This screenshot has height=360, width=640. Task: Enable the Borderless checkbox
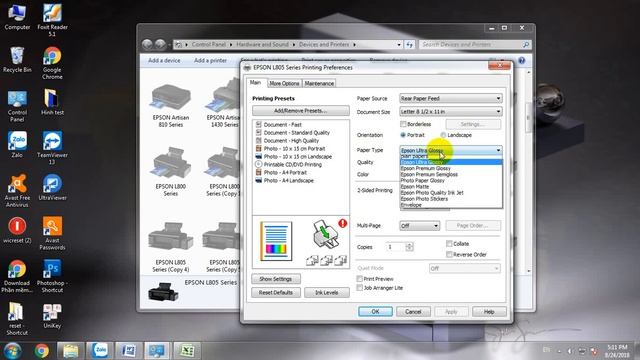point(403,124)
